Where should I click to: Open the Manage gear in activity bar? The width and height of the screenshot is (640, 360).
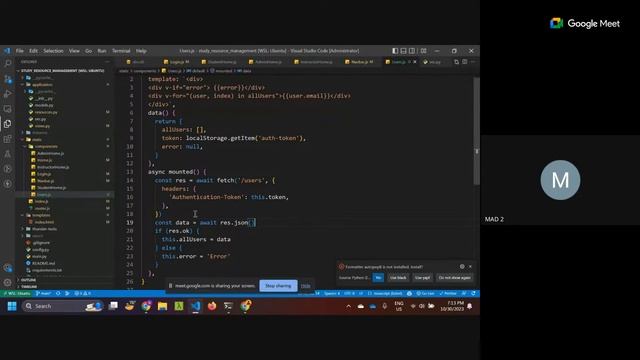(7, 282)
